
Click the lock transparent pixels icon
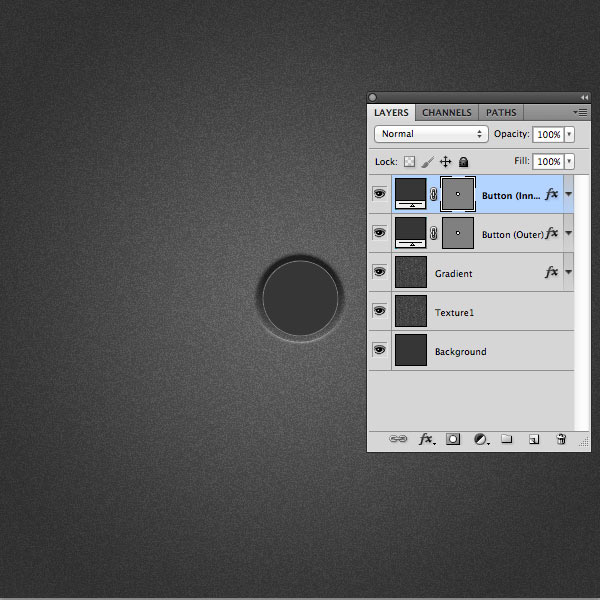pos(409,161)
